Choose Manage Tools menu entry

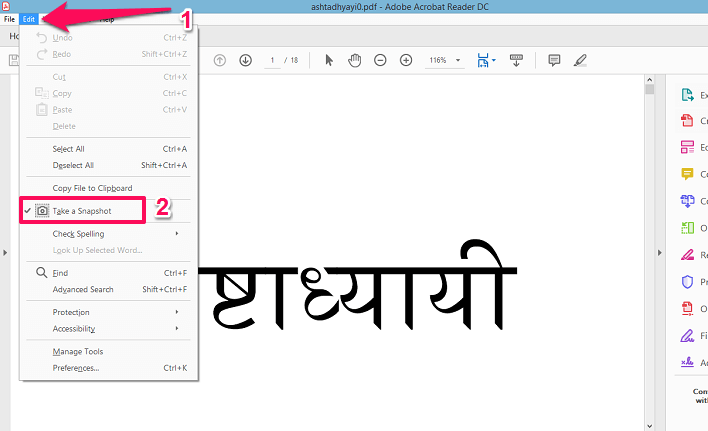coord(108,352)
